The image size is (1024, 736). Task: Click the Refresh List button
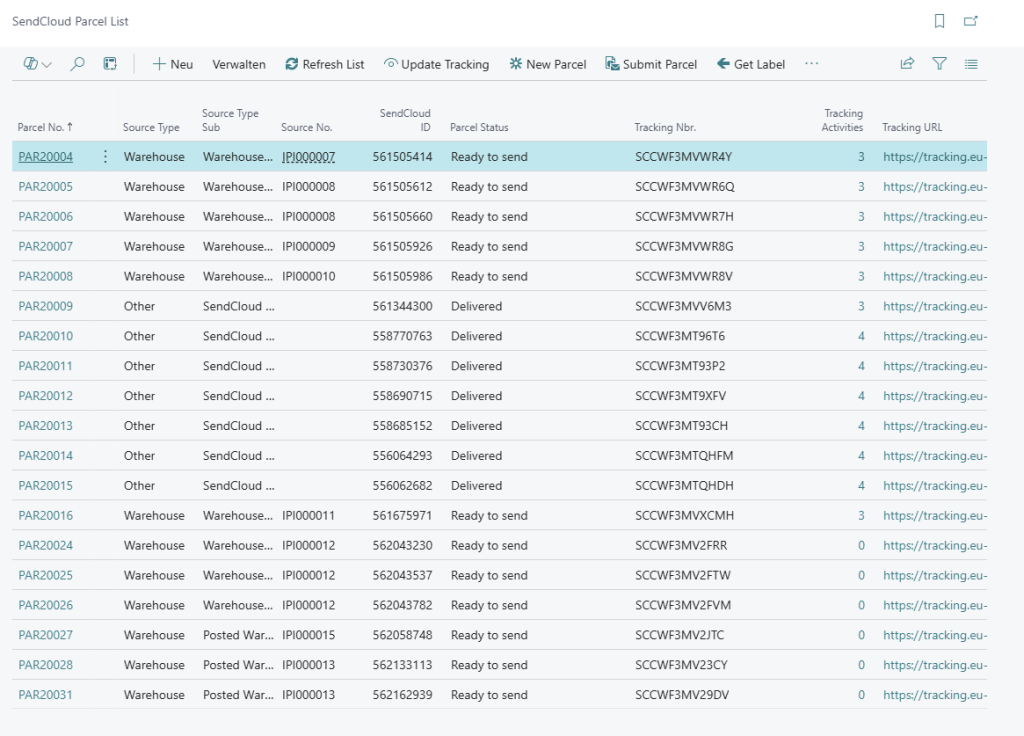point(325,64)
